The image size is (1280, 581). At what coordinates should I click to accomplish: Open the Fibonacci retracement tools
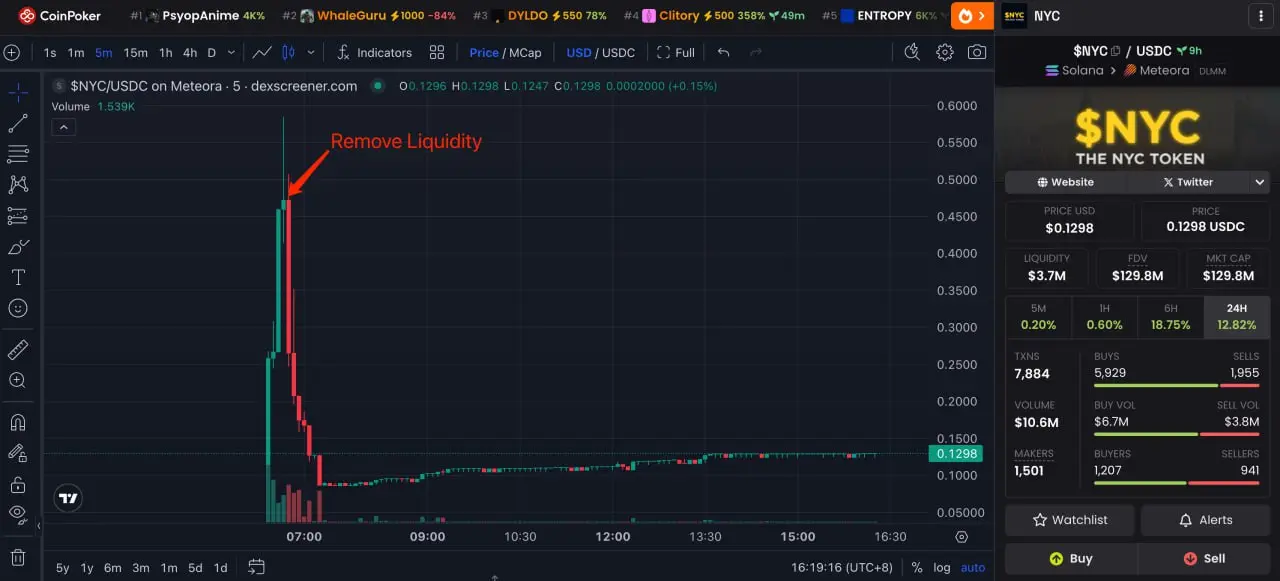[17, 154]
